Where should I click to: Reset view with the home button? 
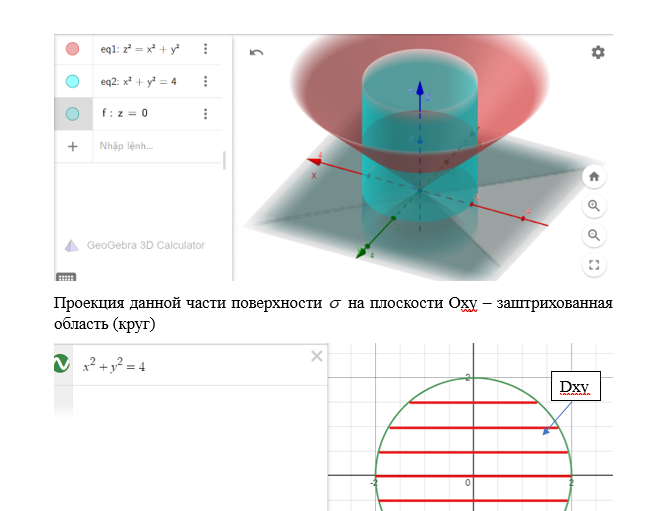tap(594, 177)
